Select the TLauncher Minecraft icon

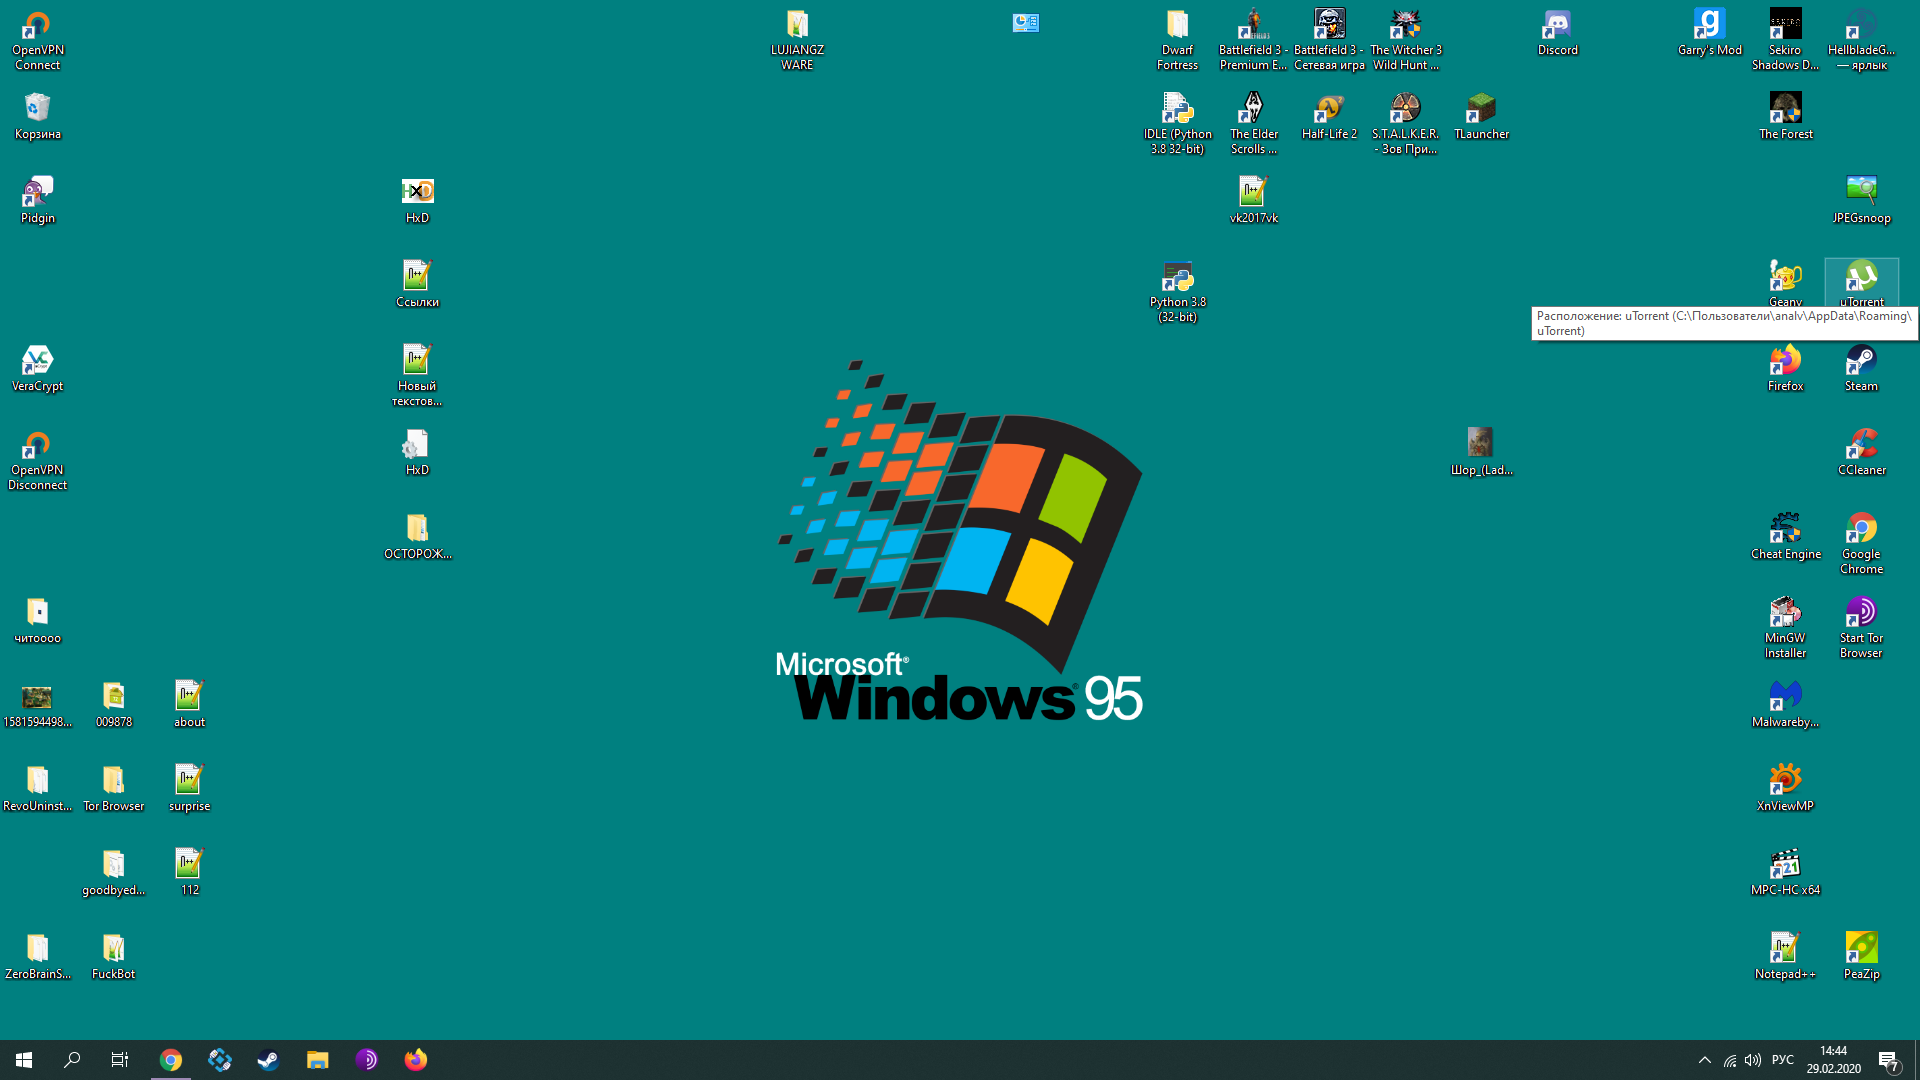(x=1481, y=116)
